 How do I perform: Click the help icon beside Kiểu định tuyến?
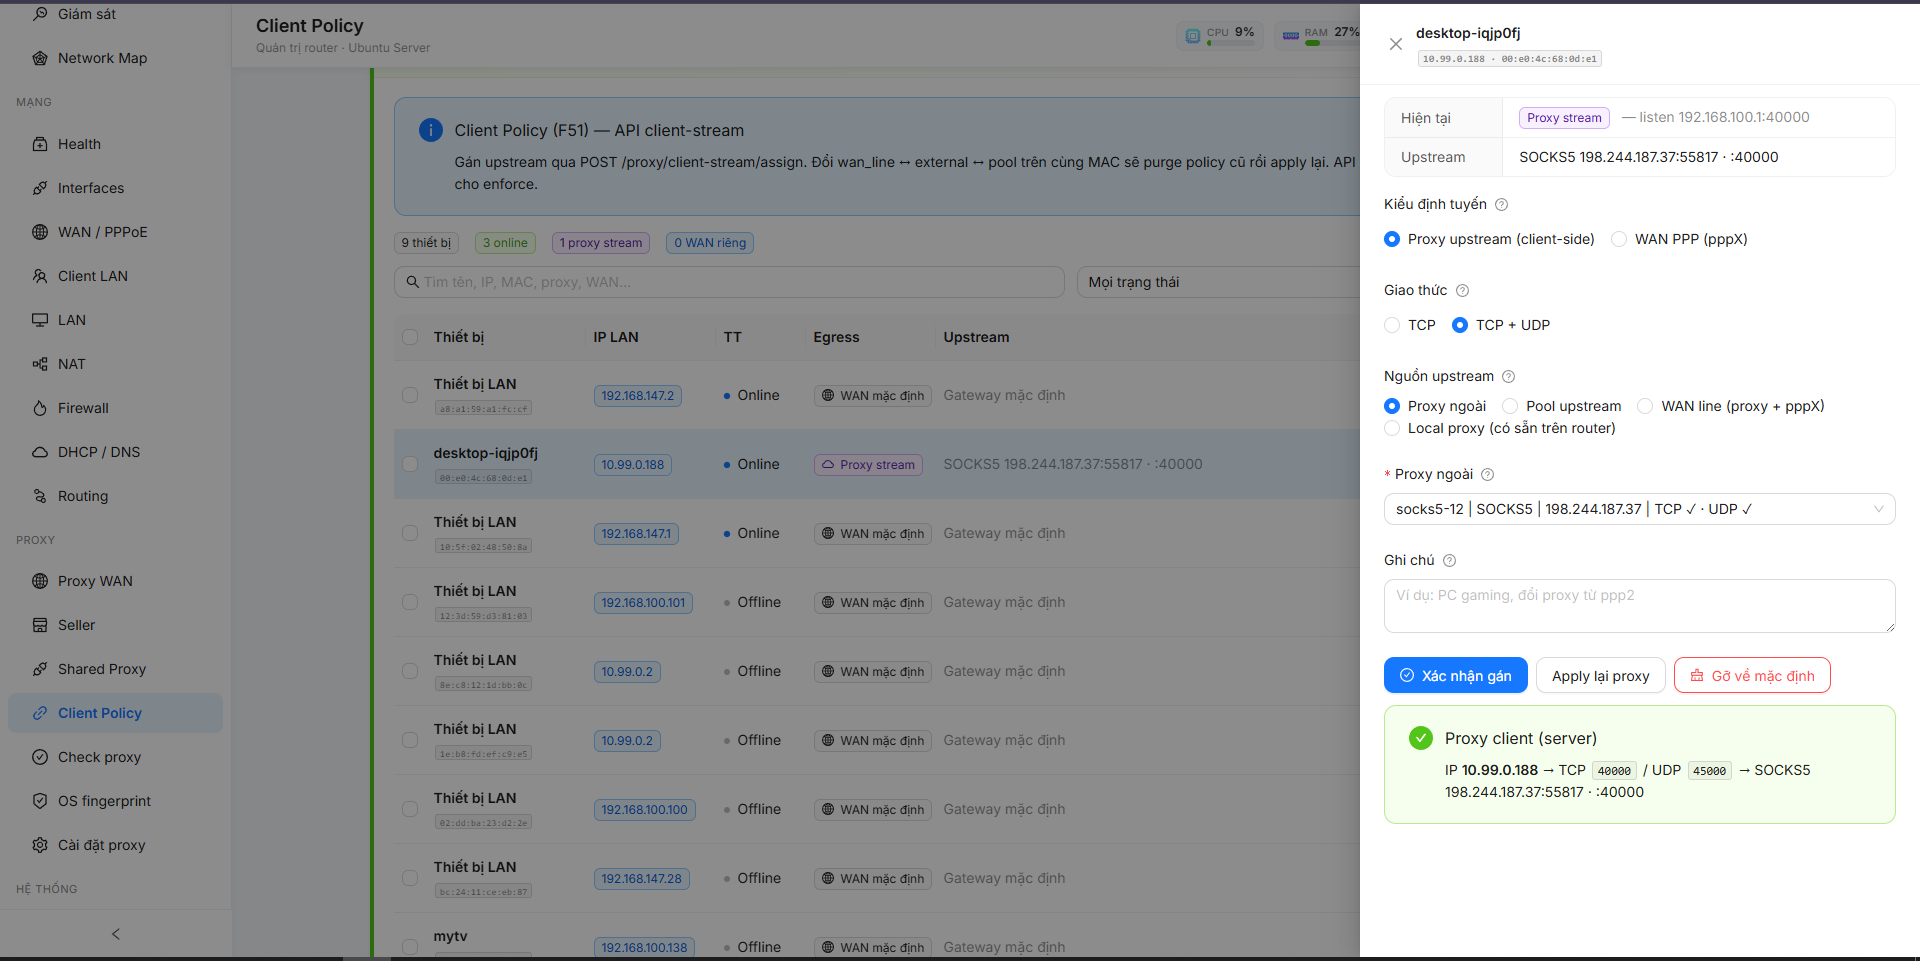pyautogui.click(x=1501, y=204)
